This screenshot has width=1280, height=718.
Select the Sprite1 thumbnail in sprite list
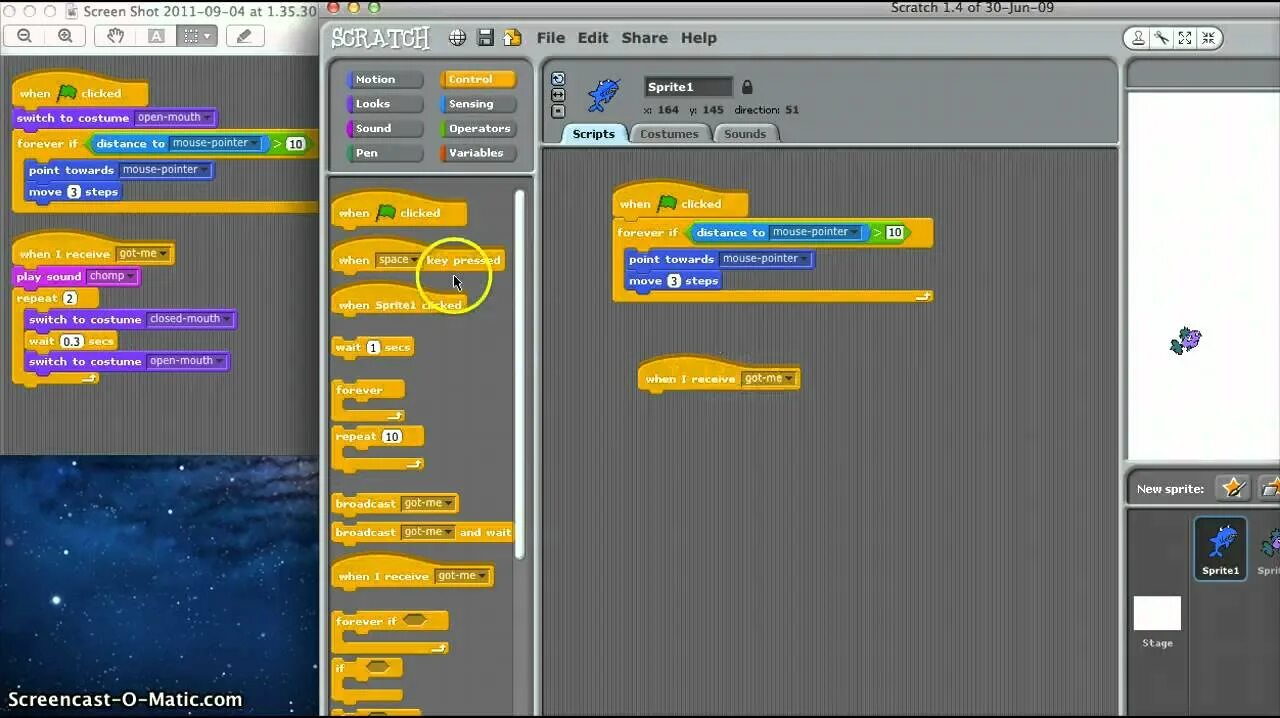[x=1220, y=548]
